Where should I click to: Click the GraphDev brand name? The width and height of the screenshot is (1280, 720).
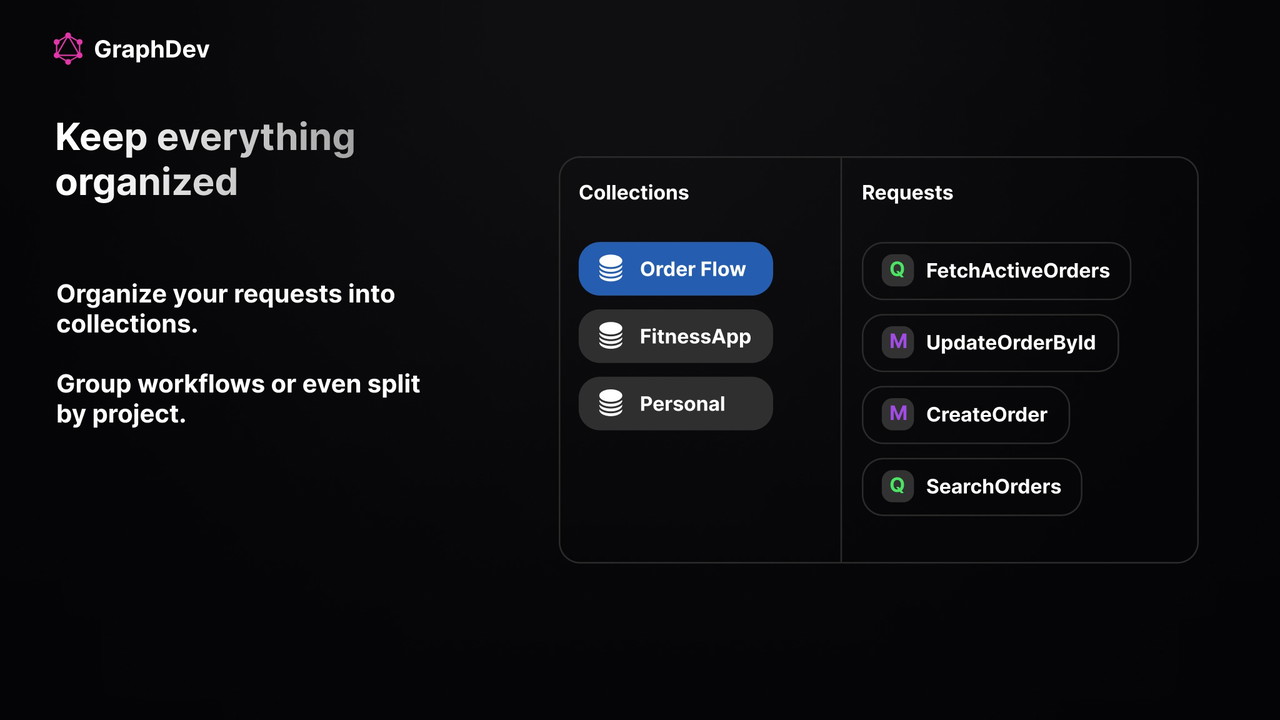[x=152, y=49]
